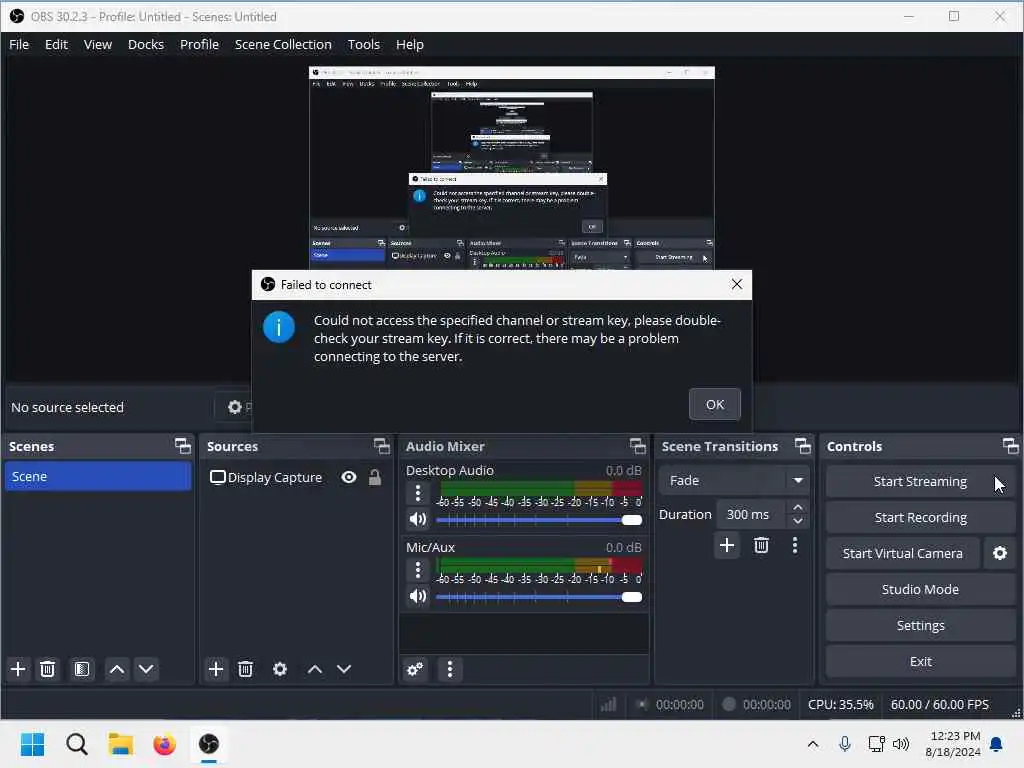Click OK in Failed to connect dialog
The image size is (1024, 768).
tap(714, 404)
